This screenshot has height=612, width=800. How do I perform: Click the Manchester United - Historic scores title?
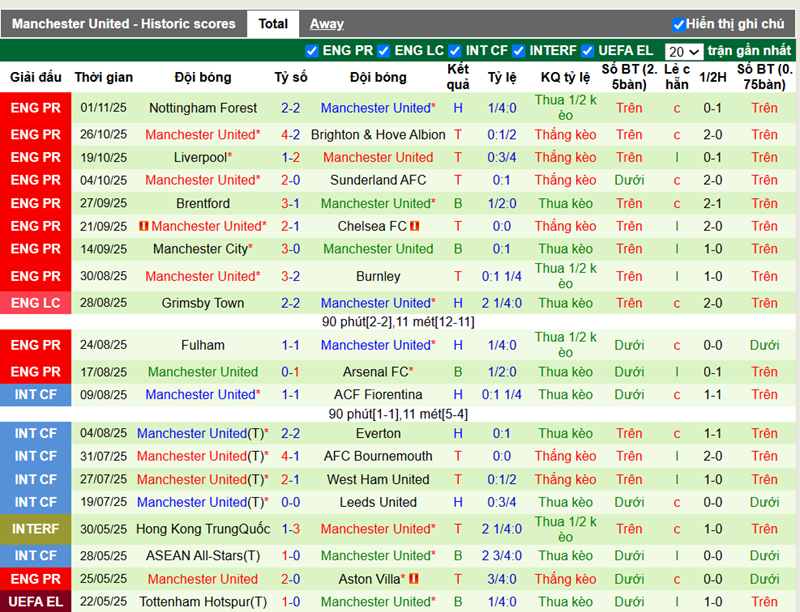pos(123,24)
